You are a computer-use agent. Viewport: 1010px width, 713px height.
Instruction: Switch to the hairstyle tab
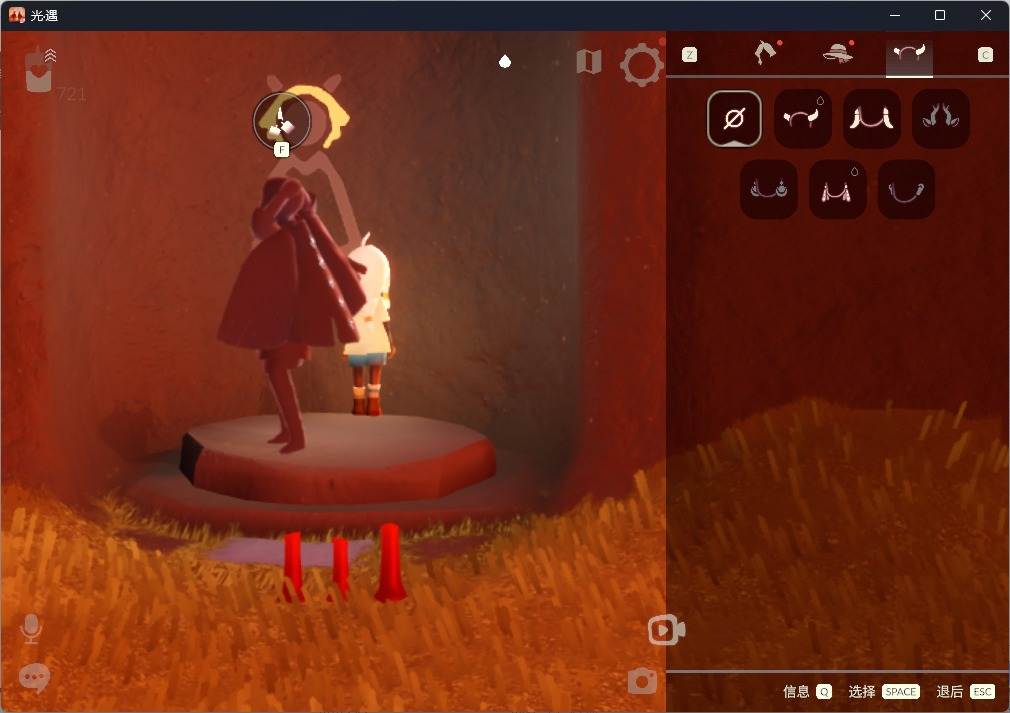tap(765, 53)
